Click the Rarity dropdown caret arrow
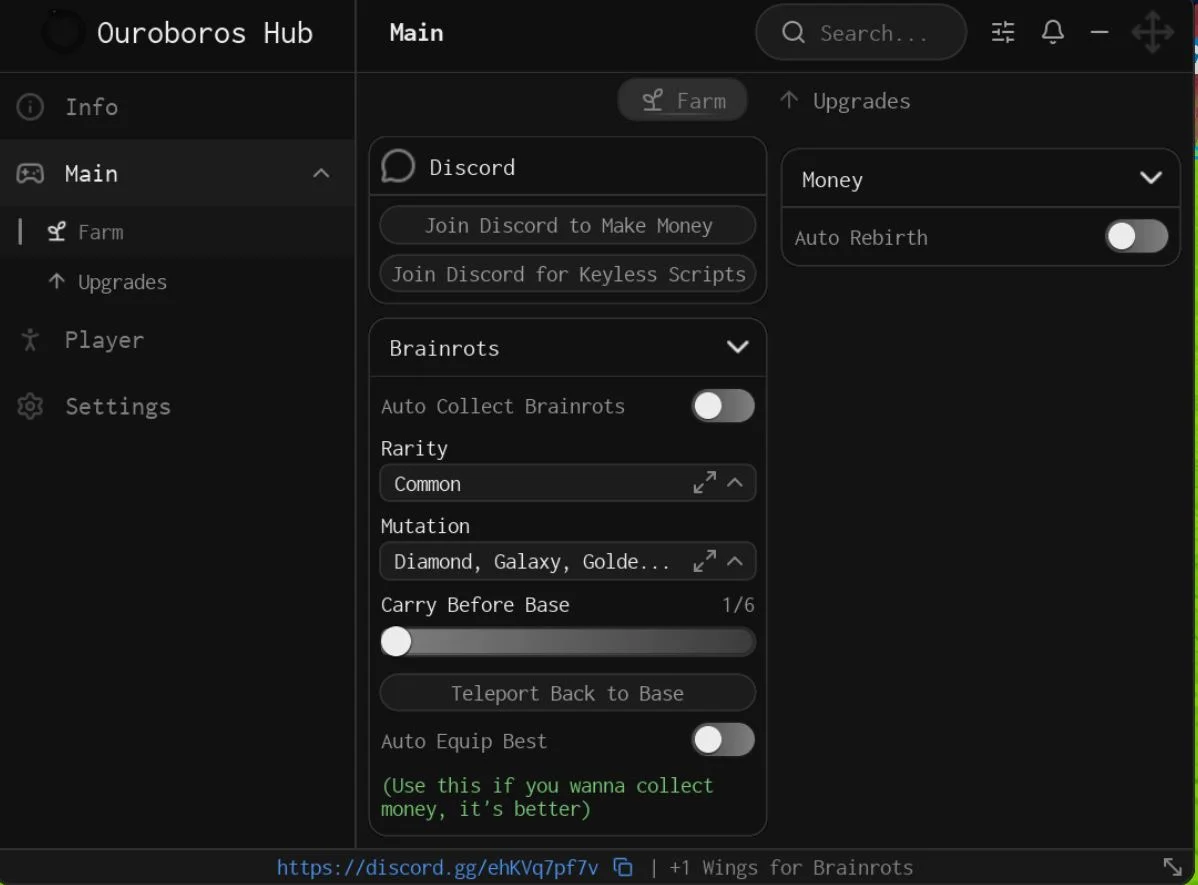Image resolution: width=1198 pixels, height=885 pixels. [735, 482]
